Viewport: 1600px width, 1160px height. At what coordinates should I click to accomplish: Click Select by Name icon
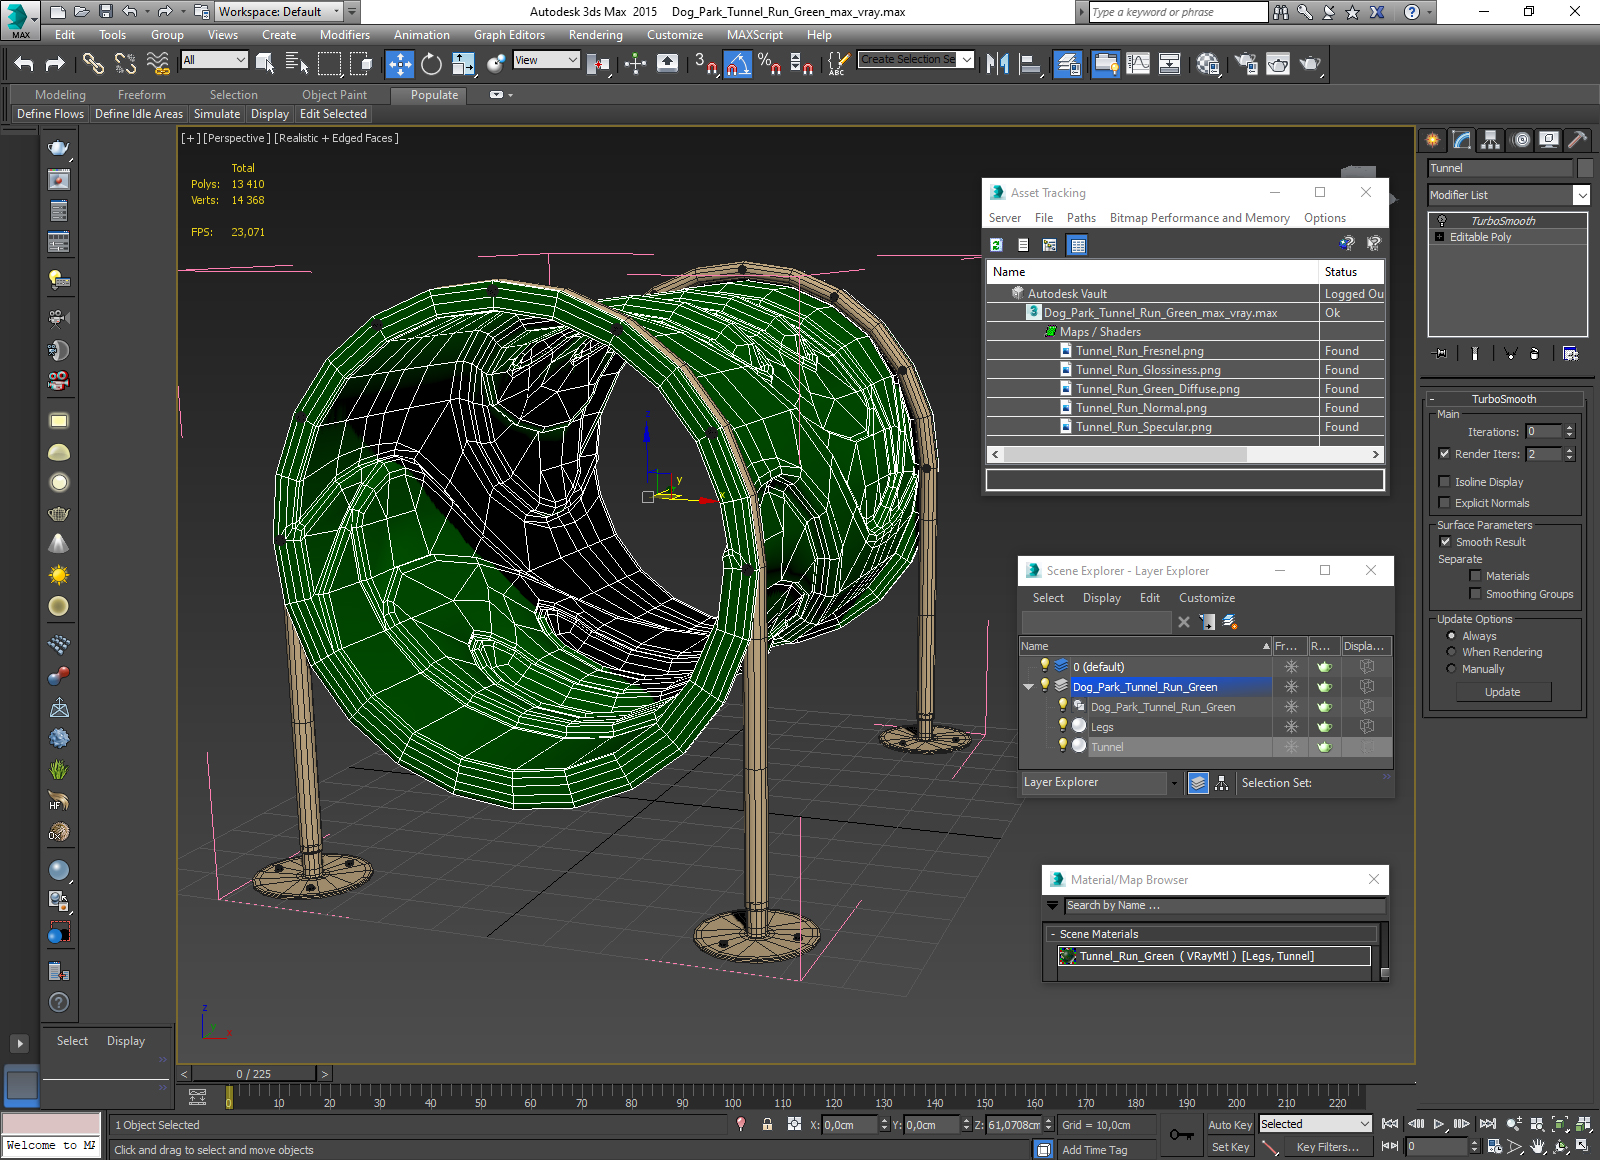click(x=297, y=64)
